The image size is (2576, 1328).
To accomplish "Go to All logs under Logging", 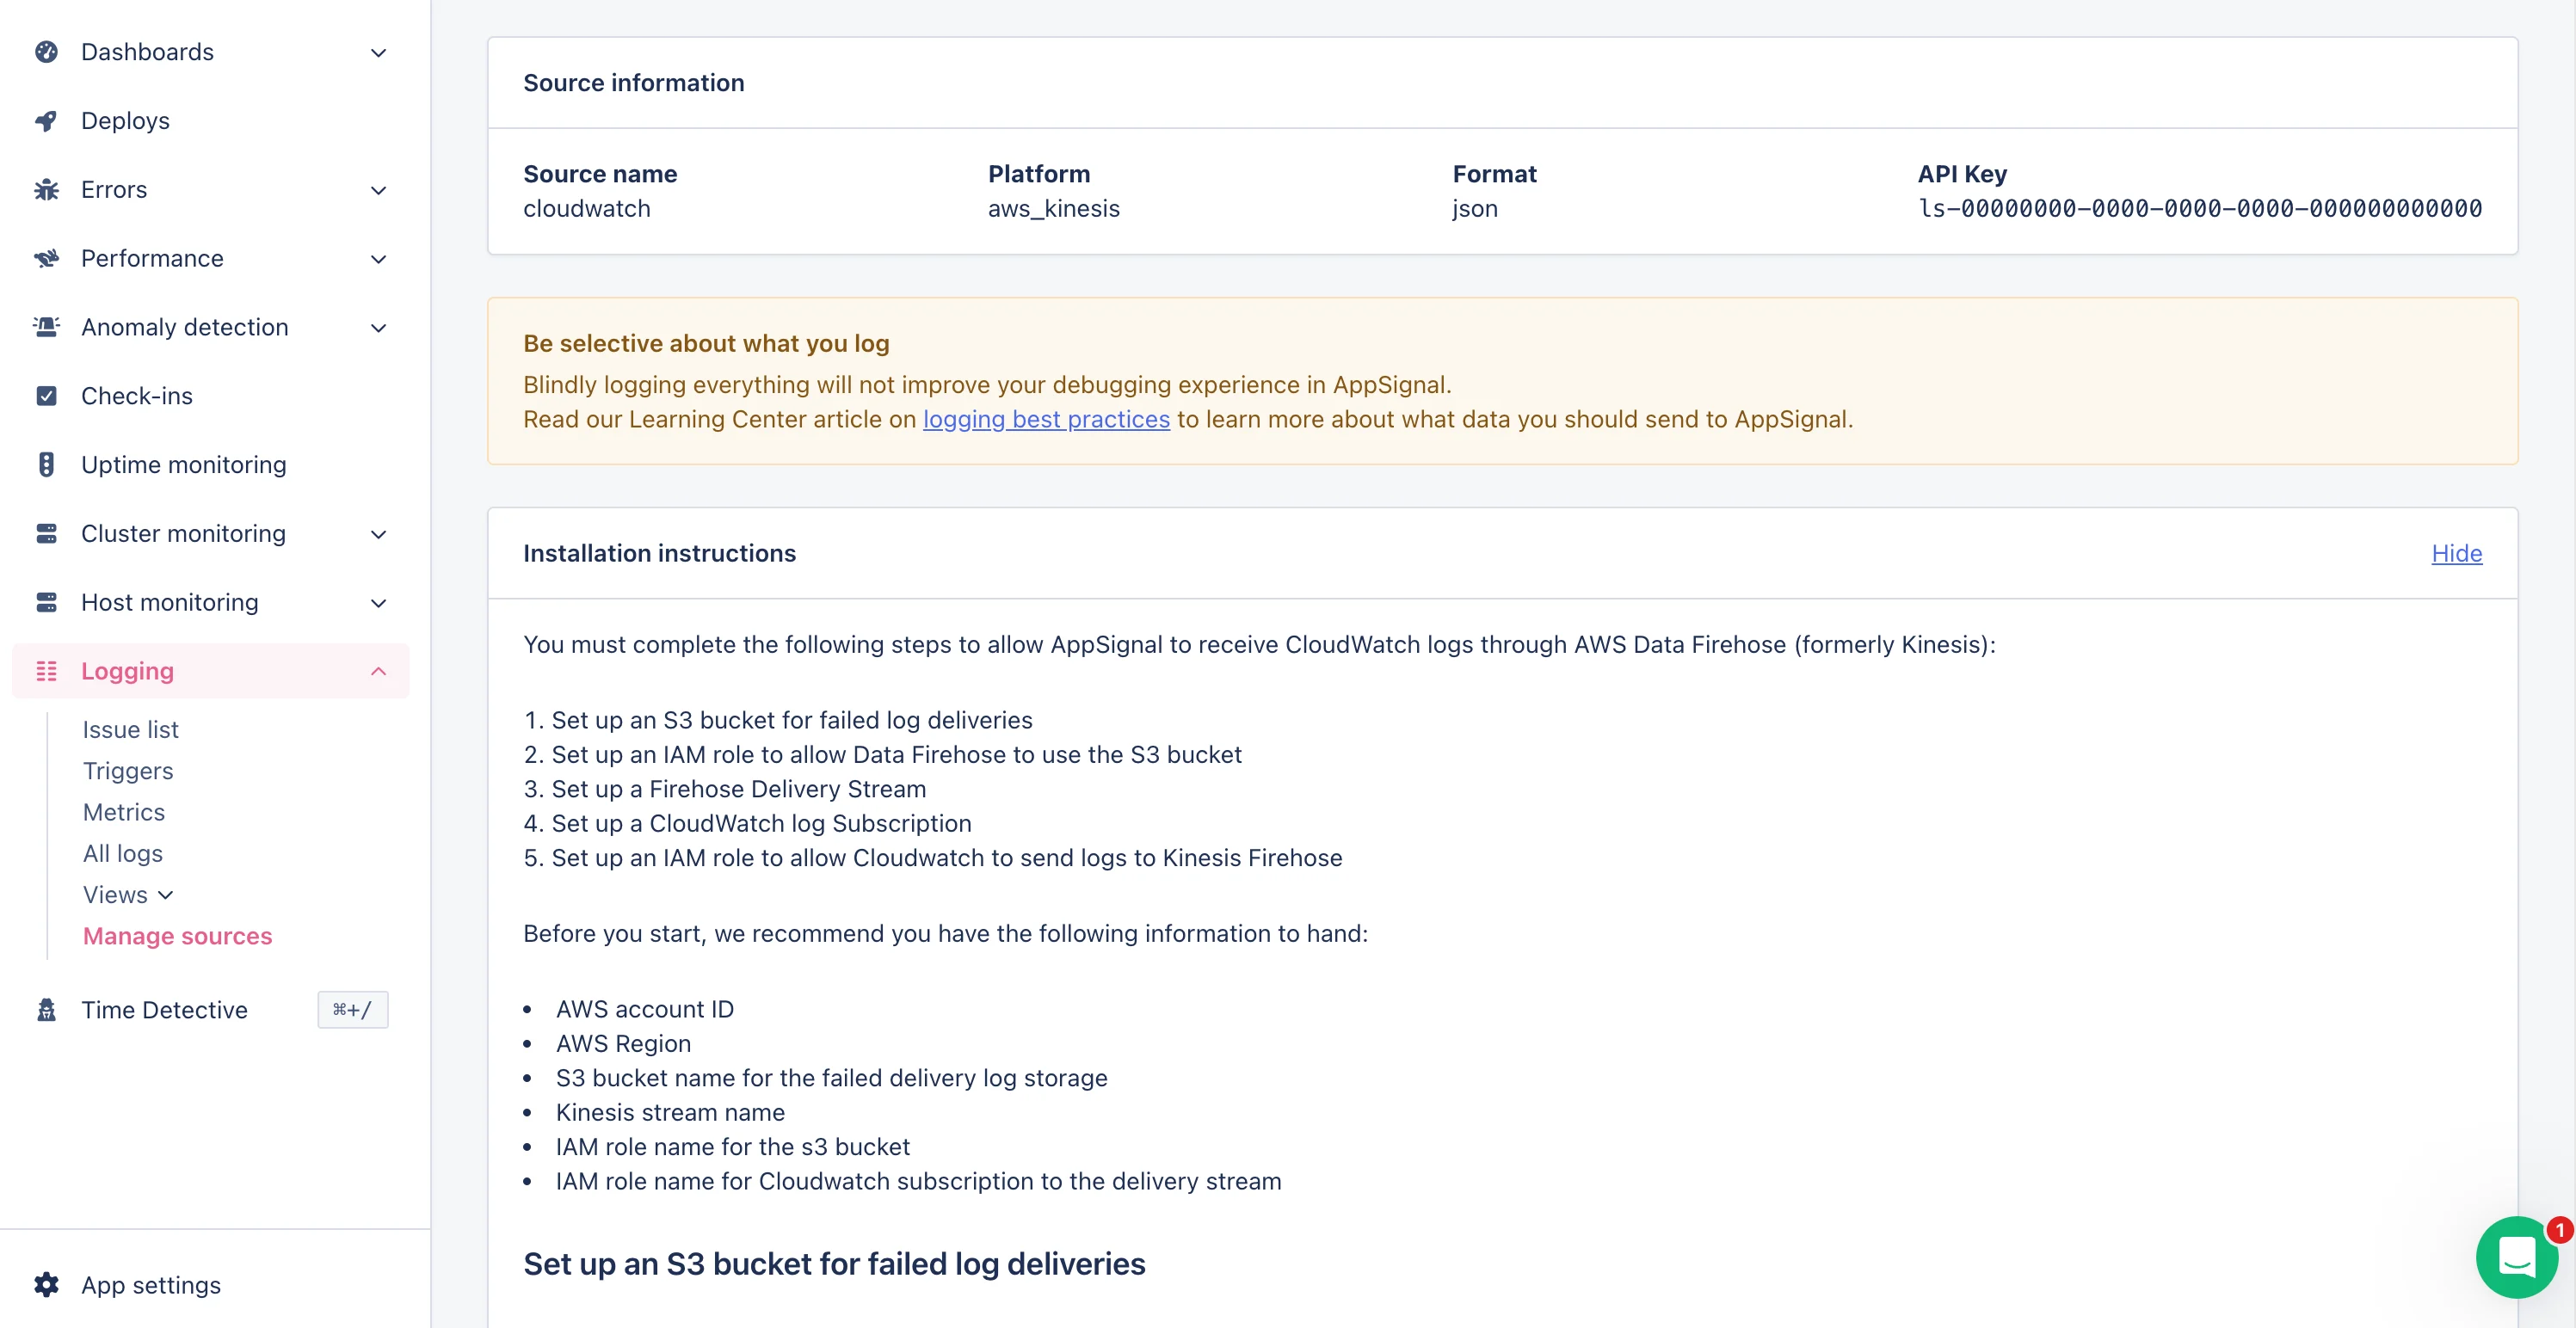I will pyautogui.click(x=123, y=853).
